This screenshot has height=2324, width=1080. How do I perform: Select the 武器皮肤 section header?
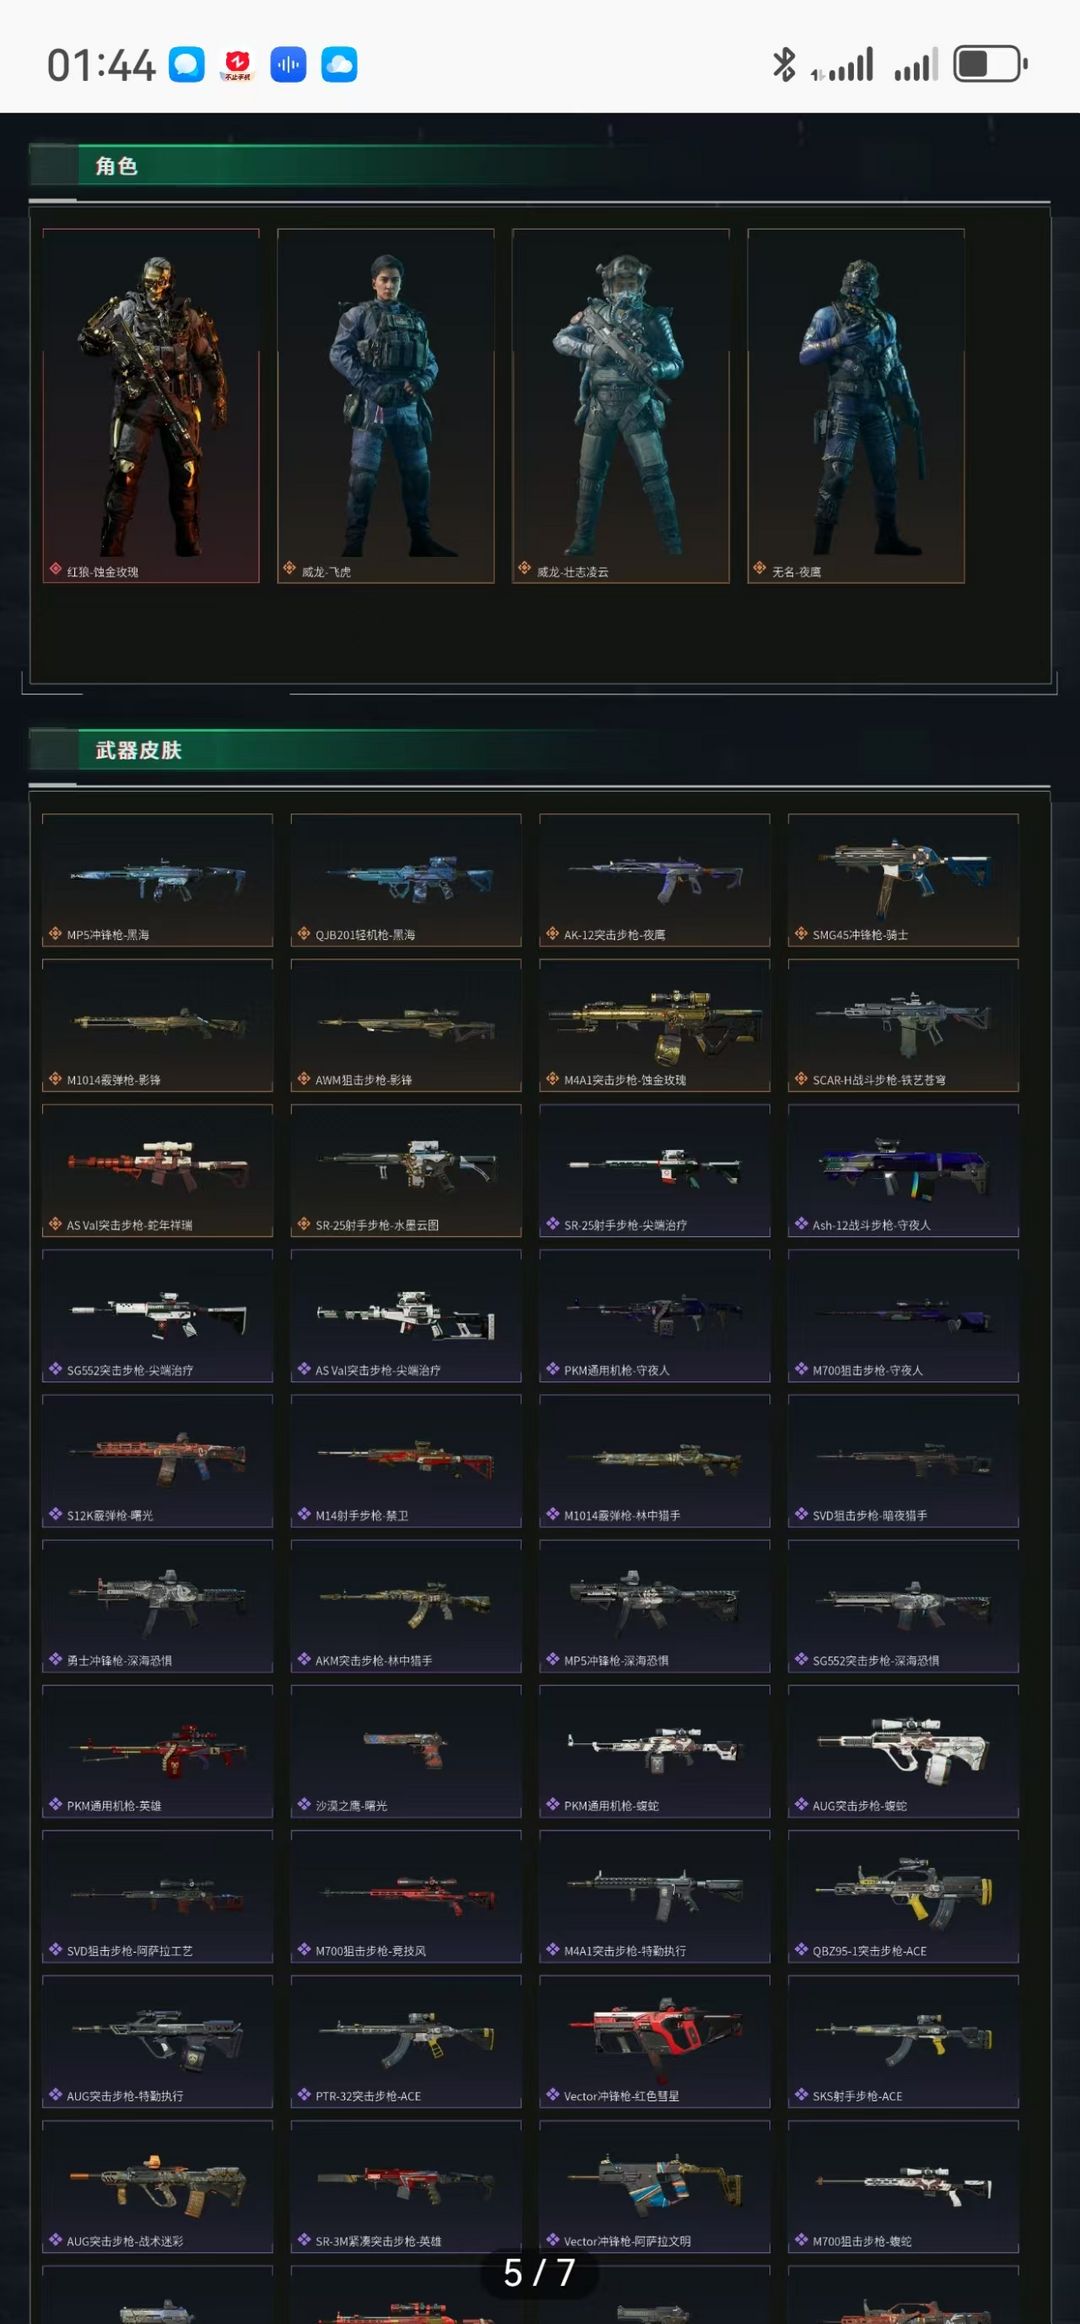138,750
